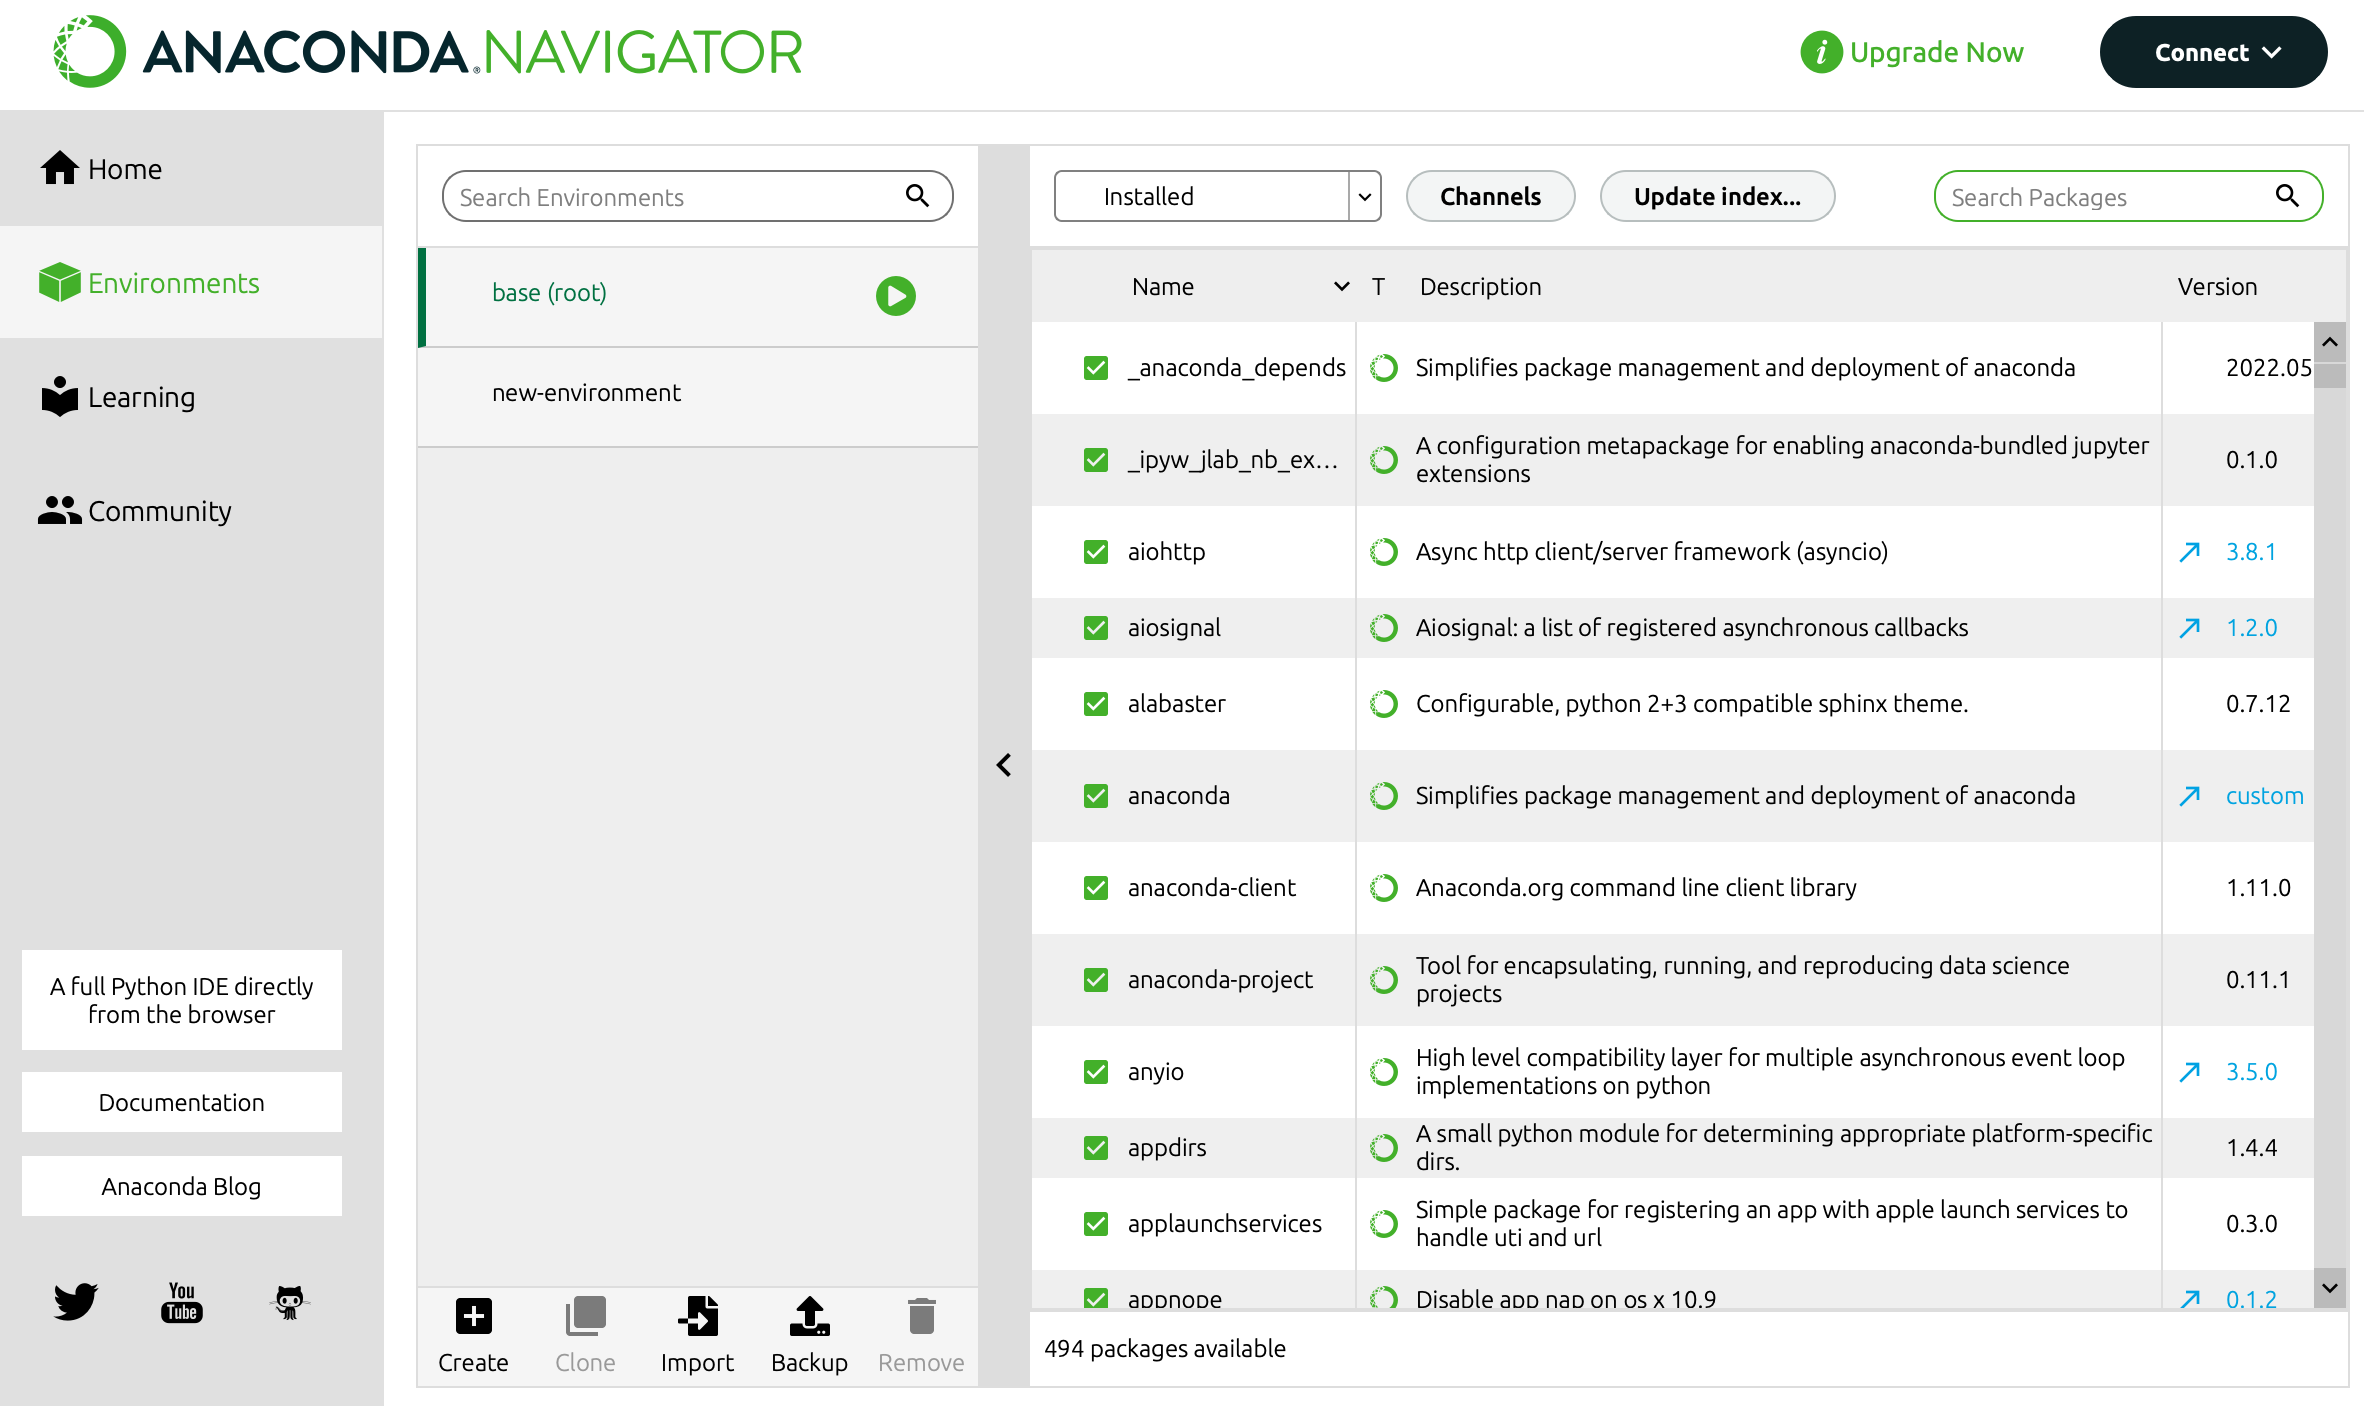The width and height of the screenshot is (2364, 1406).
Task: Open the Anaconda Blog link
Action: point(182,1186)
